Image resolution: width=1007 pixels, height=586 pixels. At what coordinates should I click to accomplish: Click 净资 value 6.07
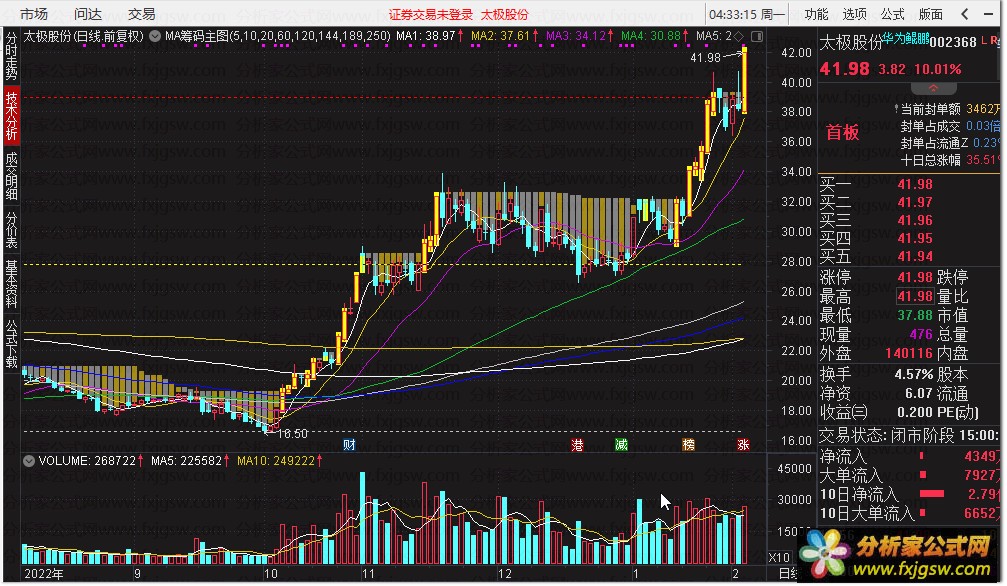coord(919,393)
